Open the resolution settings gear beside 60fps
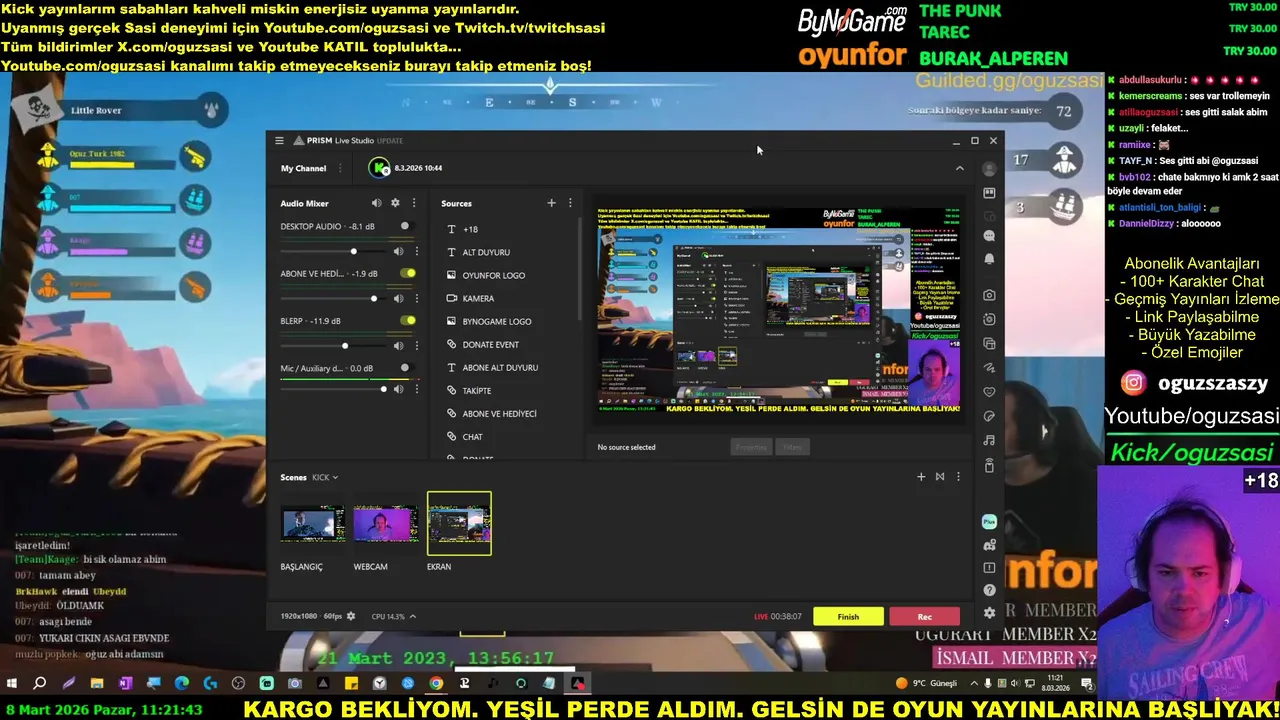 pyautogui.click(x=351, y=616)
